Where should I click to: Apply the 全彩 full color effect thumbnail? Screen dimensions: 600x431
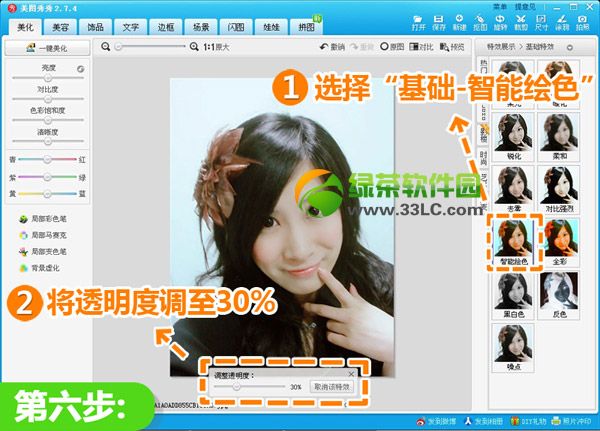pyautogui.click(x=559, y=242)
